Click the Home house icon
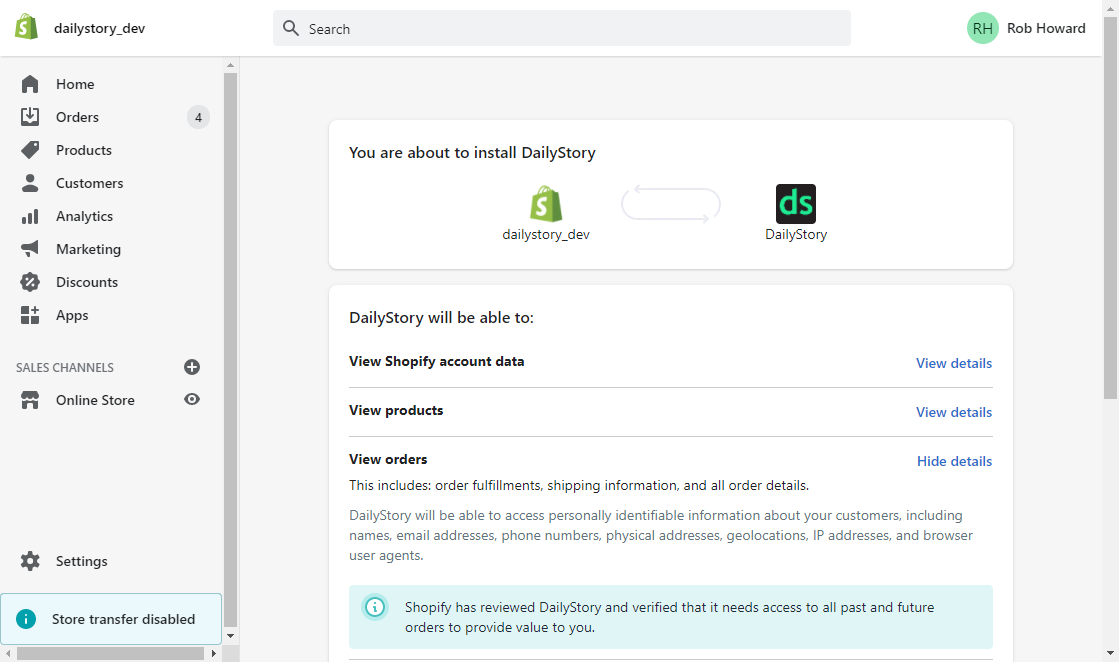The width and height of the screenshot is (1119, 662). tap(30, 84)
